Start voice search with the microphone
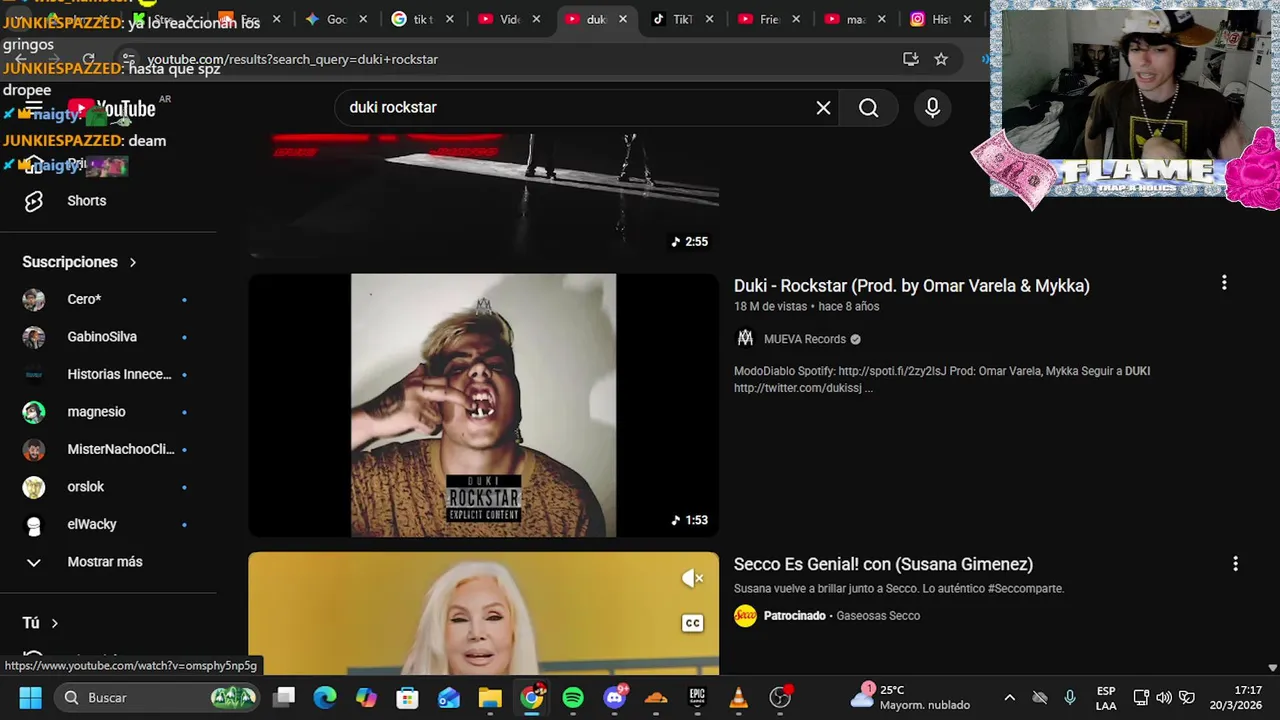 click(x=932, y=108)
